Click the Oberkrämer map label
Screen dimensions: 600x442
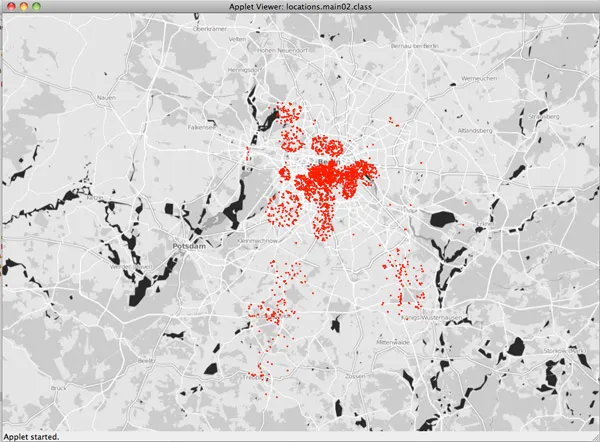[x=210, y=29]
